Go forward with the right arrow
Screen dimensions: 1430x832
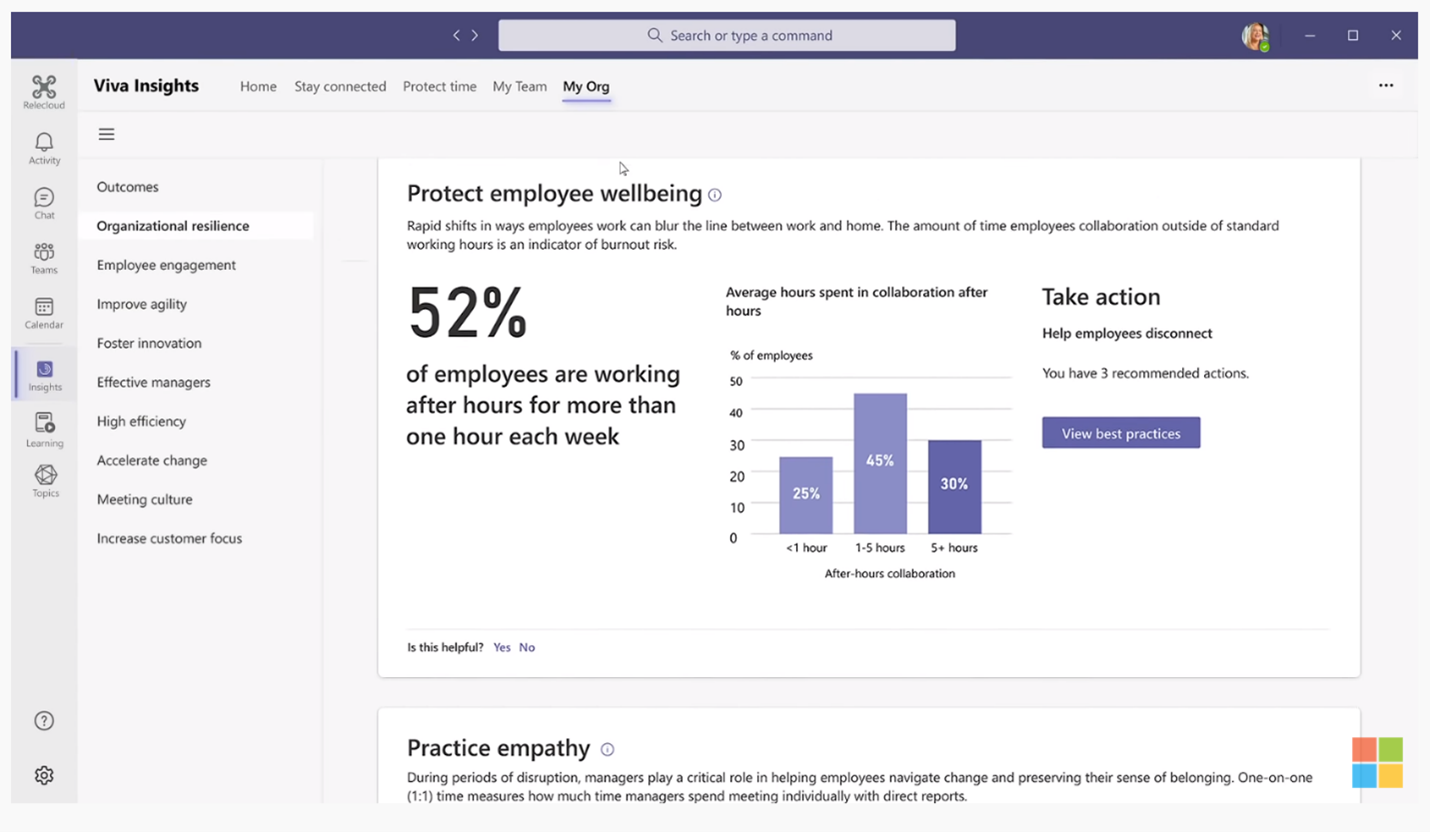click(475, 35)
